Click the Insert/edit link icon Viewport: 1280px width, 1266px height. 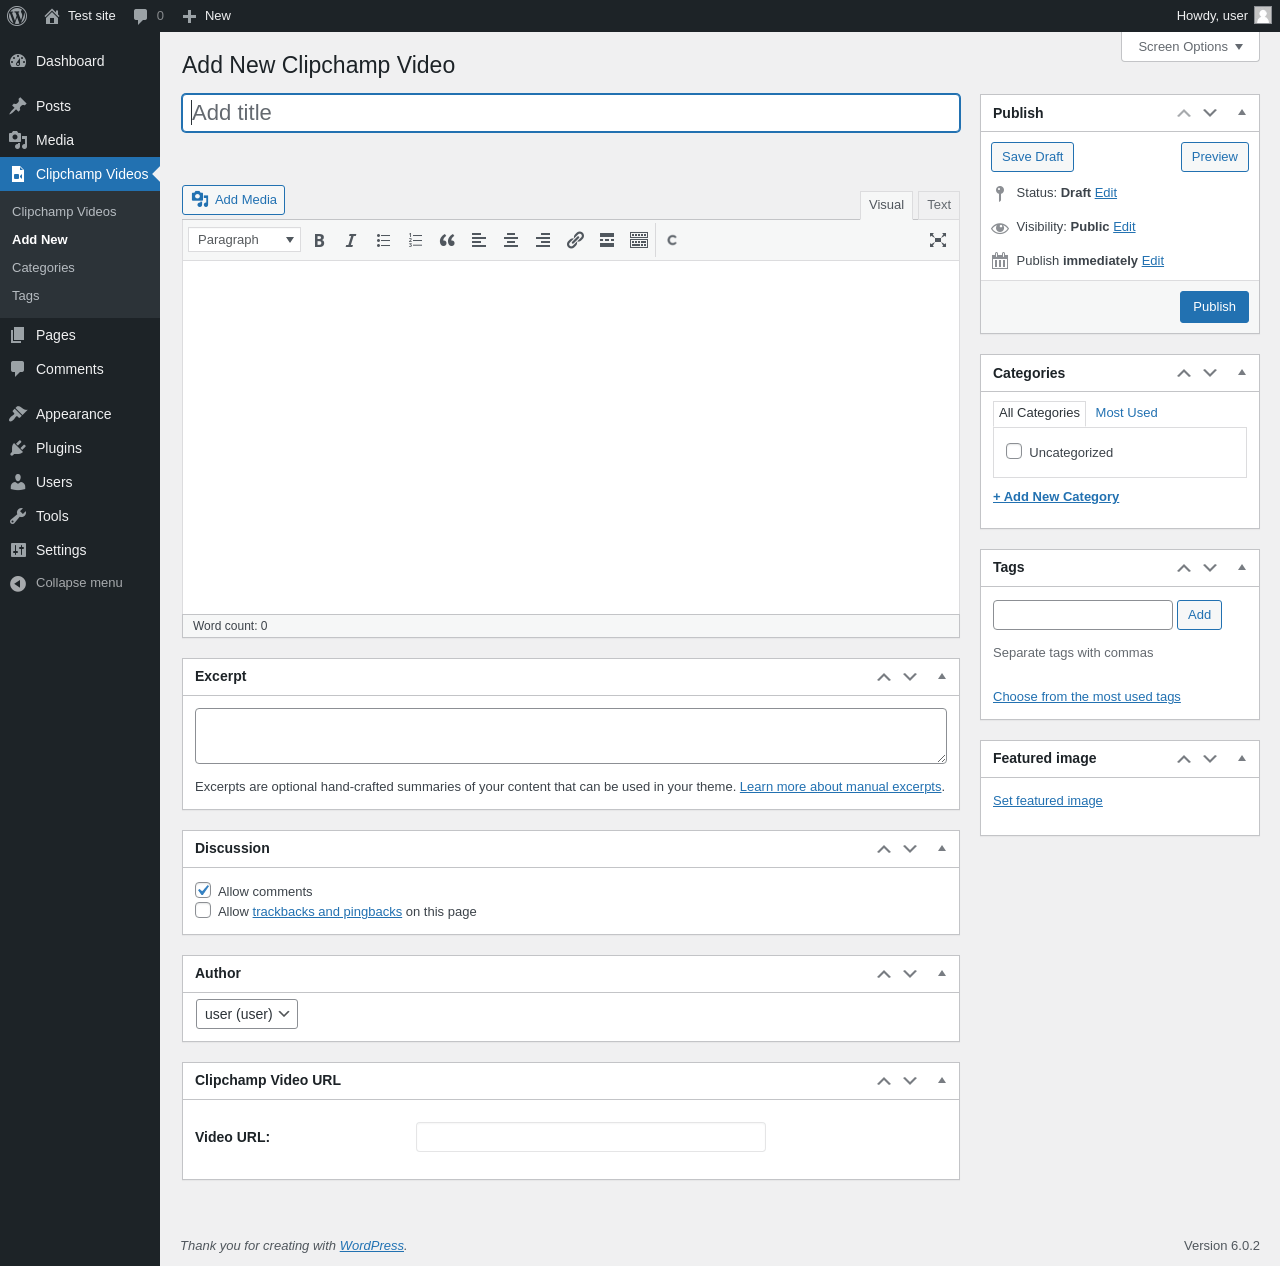pos(575,240)
